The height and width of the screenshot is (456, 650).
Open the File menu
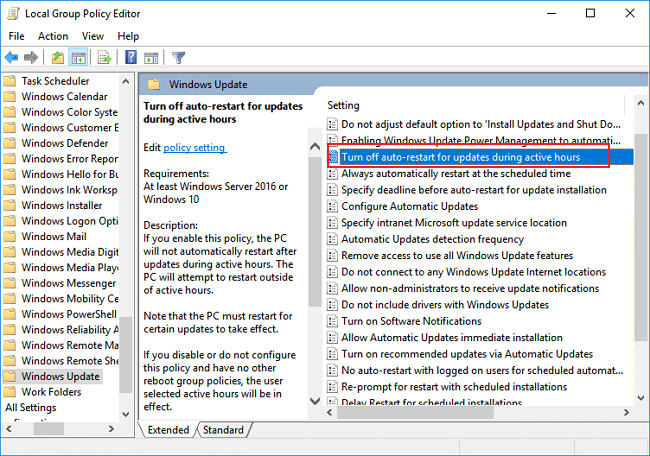(x=17, y=36)
